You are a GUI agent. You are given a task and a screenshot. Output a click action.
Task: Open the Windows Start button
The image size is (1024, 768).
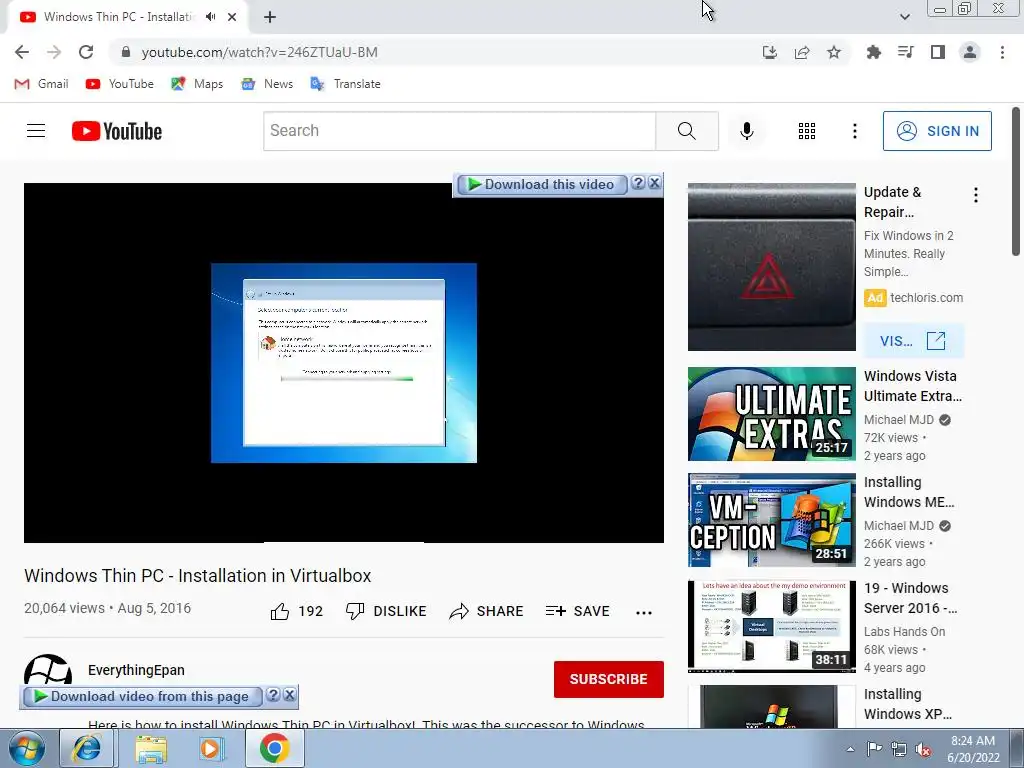pyautogui.click(x=26, y=748)
